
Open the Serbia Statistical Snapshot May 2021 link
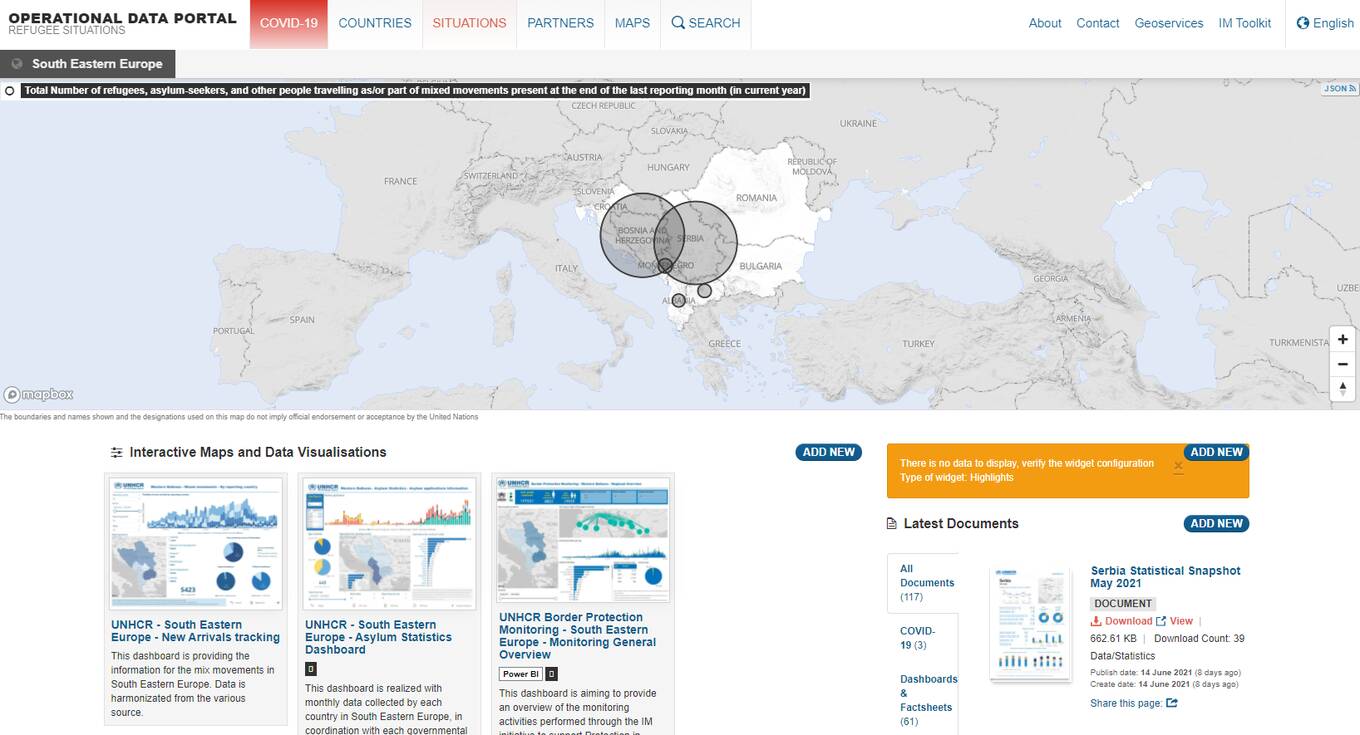coord(1165,577)
